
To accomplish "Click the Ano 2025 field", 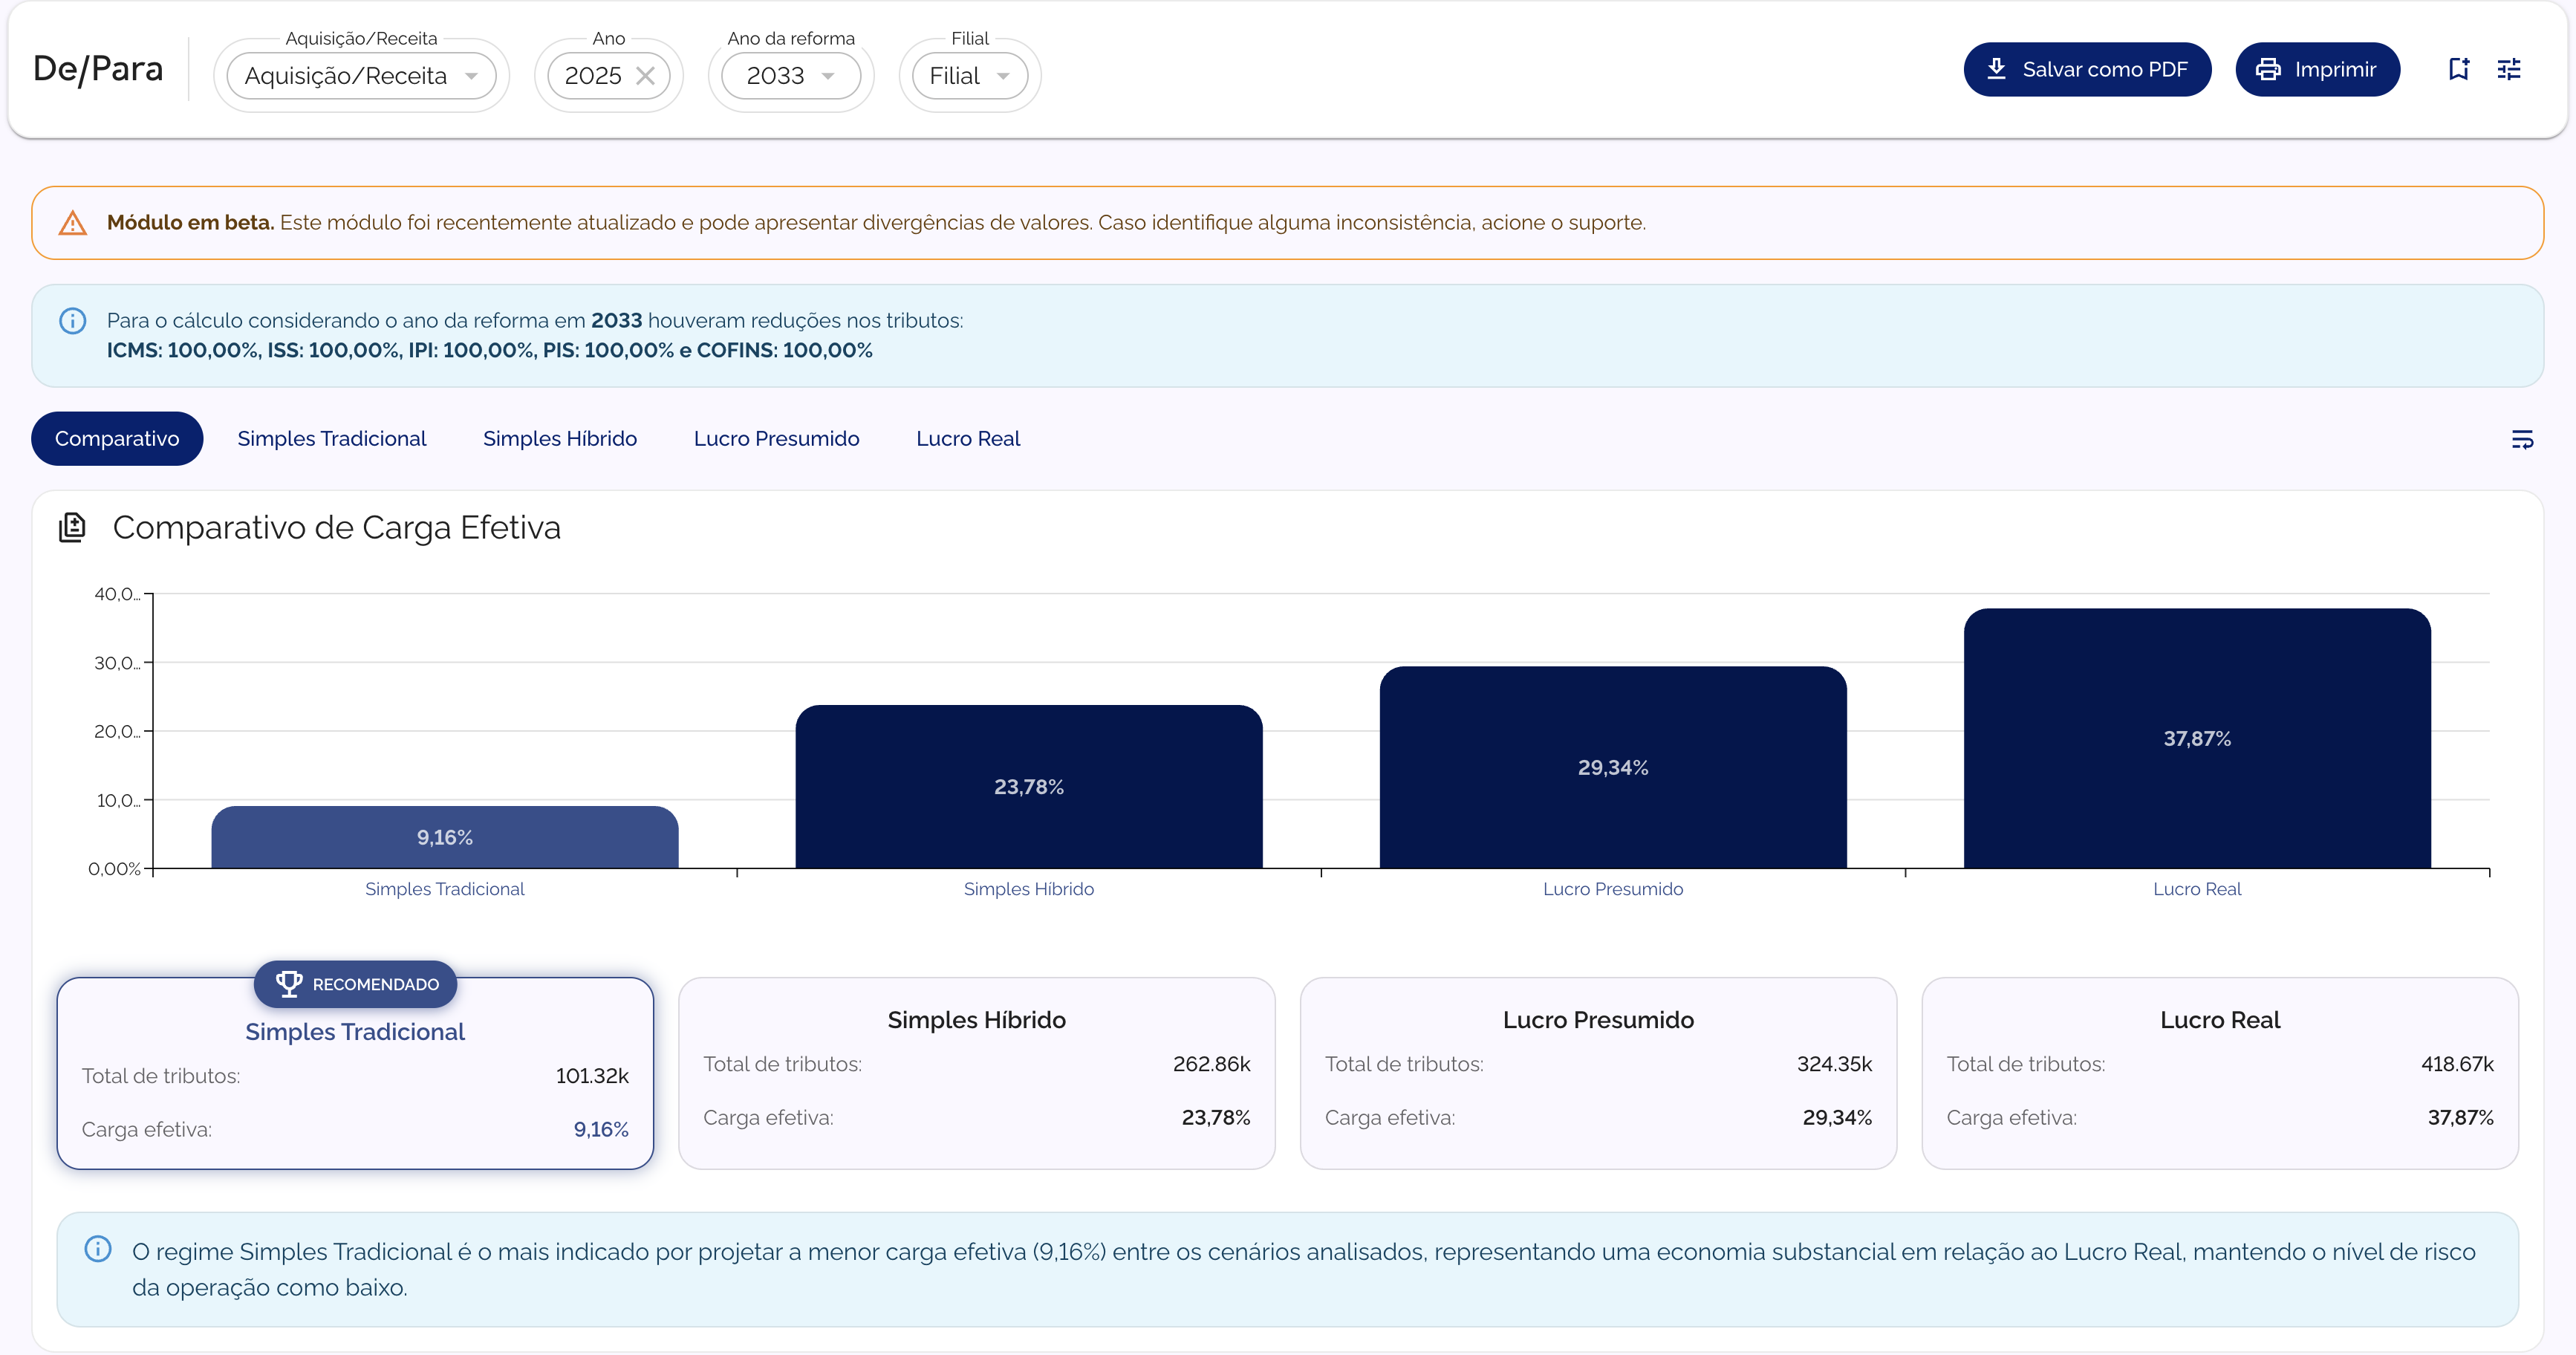I will click(608, 76).
